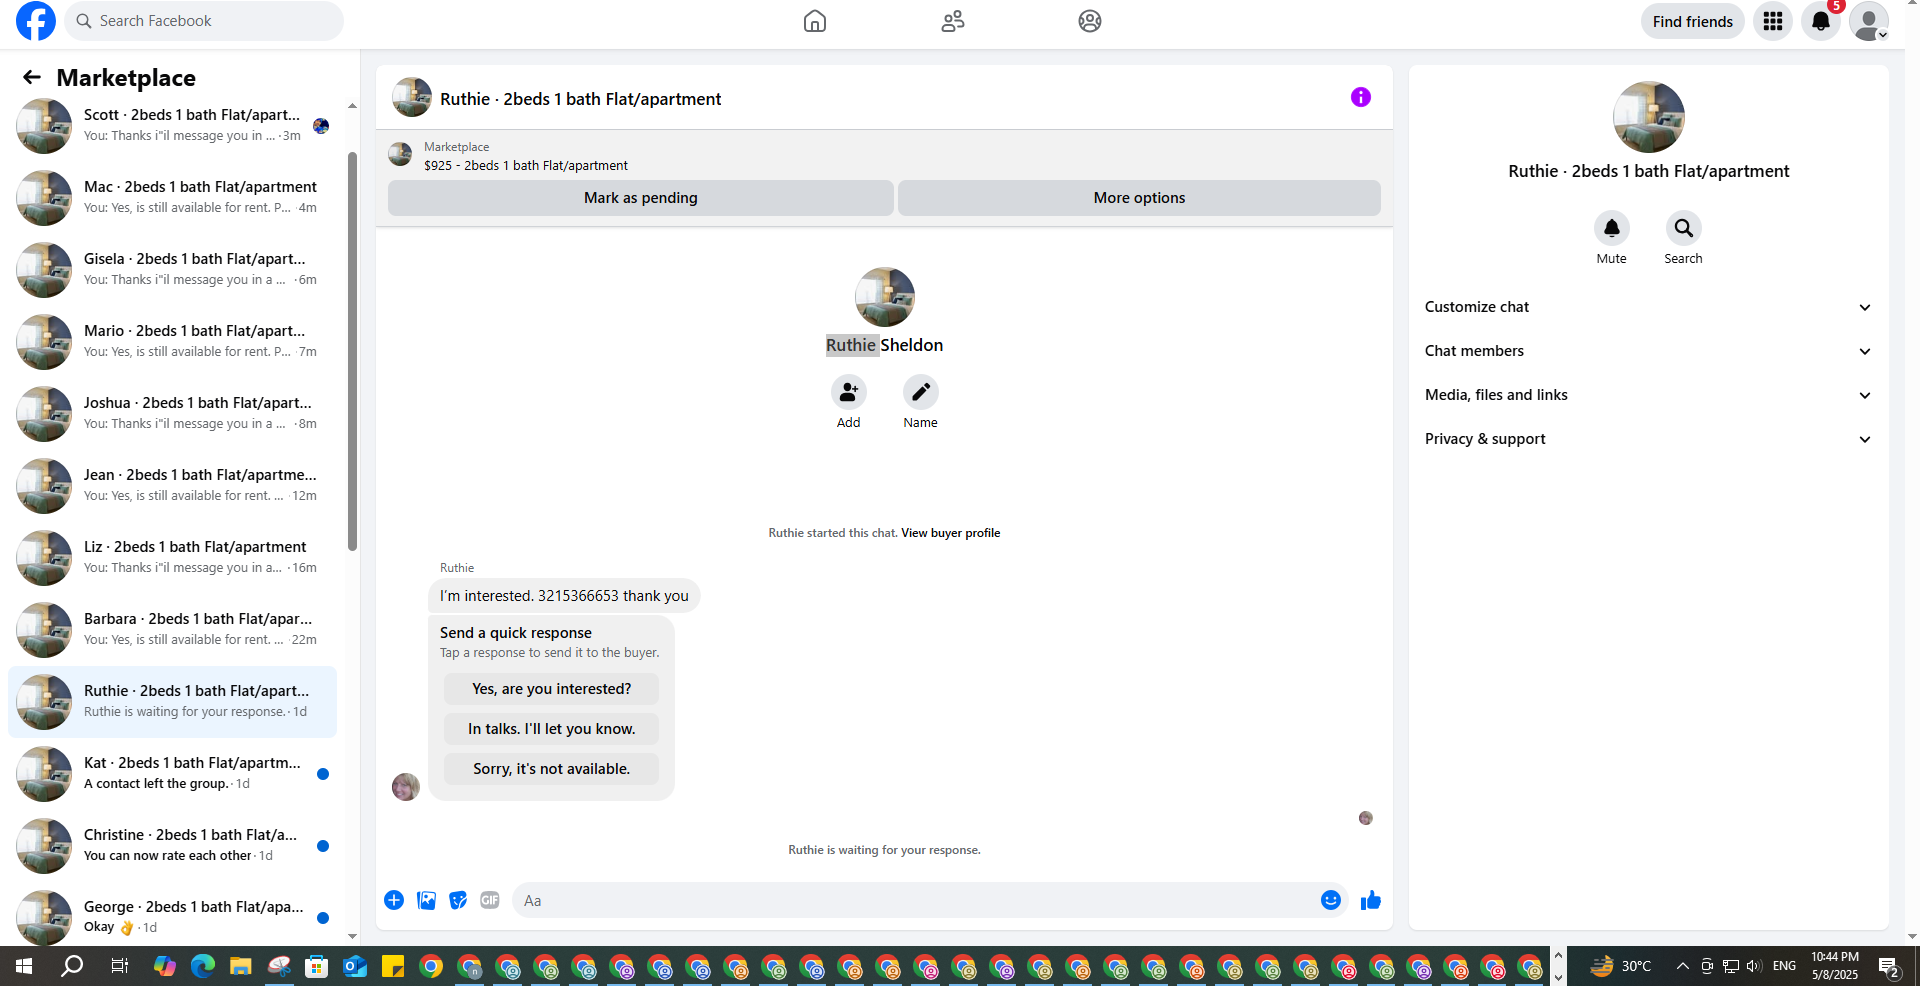
Task: Expand the Chat members section
Action: click(1649, 351)
